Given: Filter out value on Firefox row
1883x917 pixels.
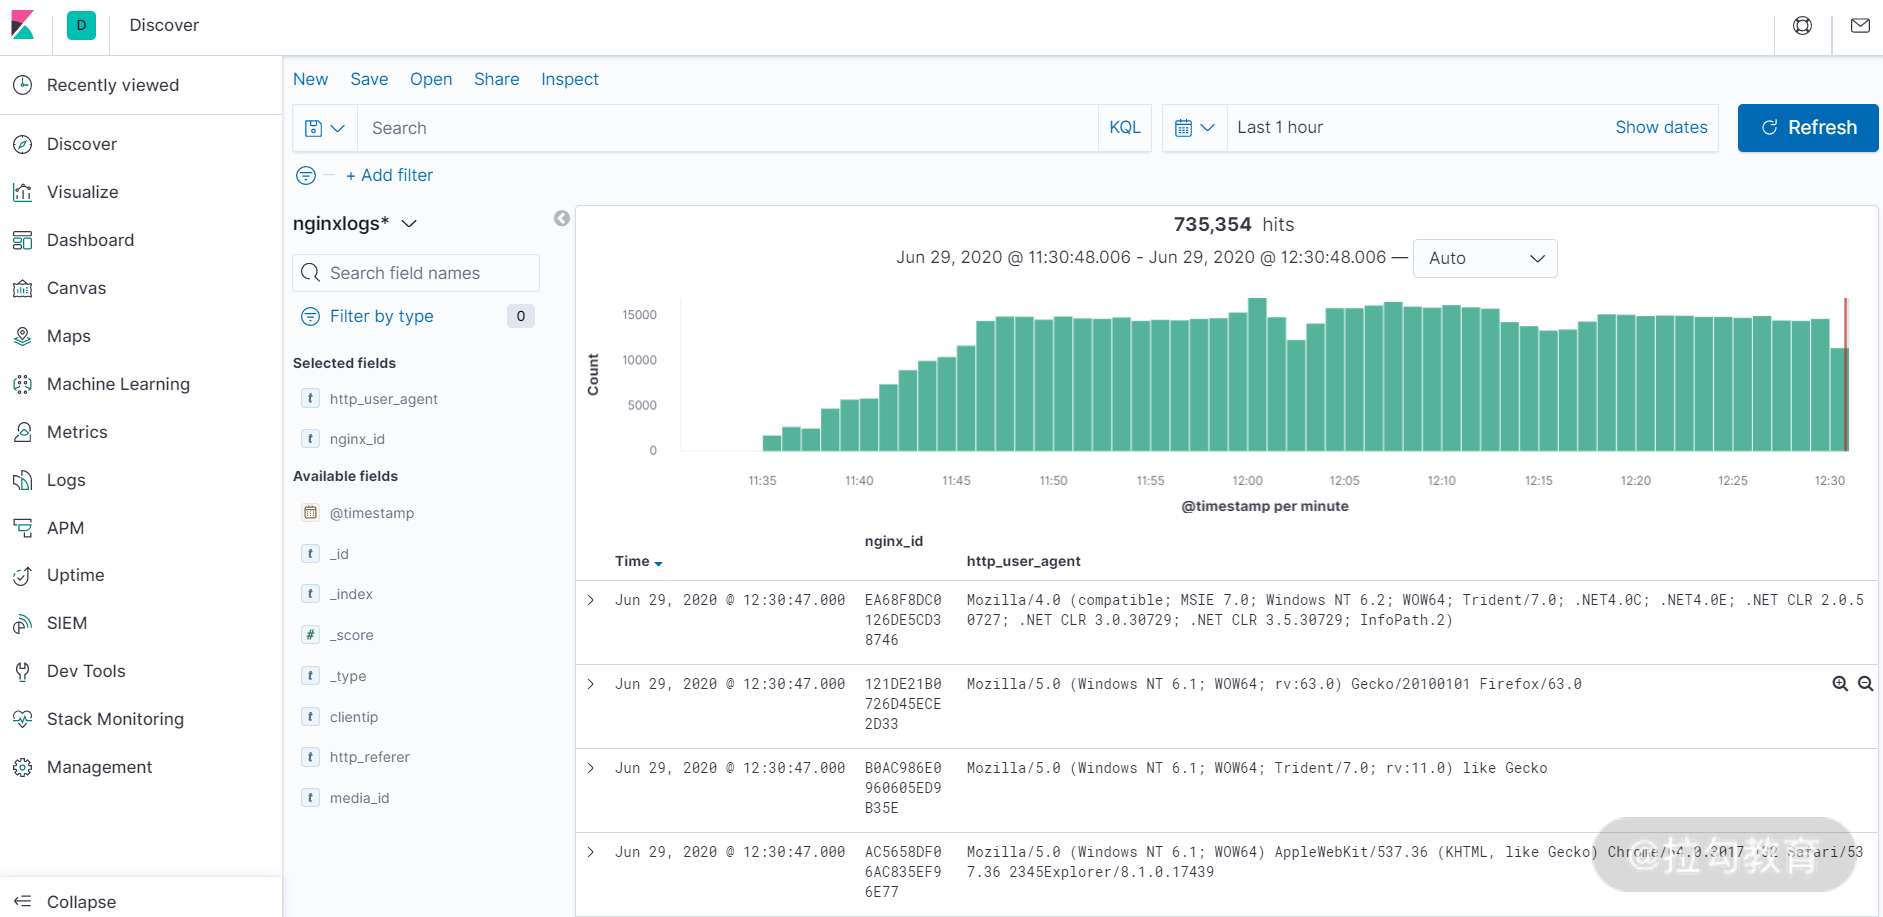Looking at the screenshot, I should tap(1866, 684).
